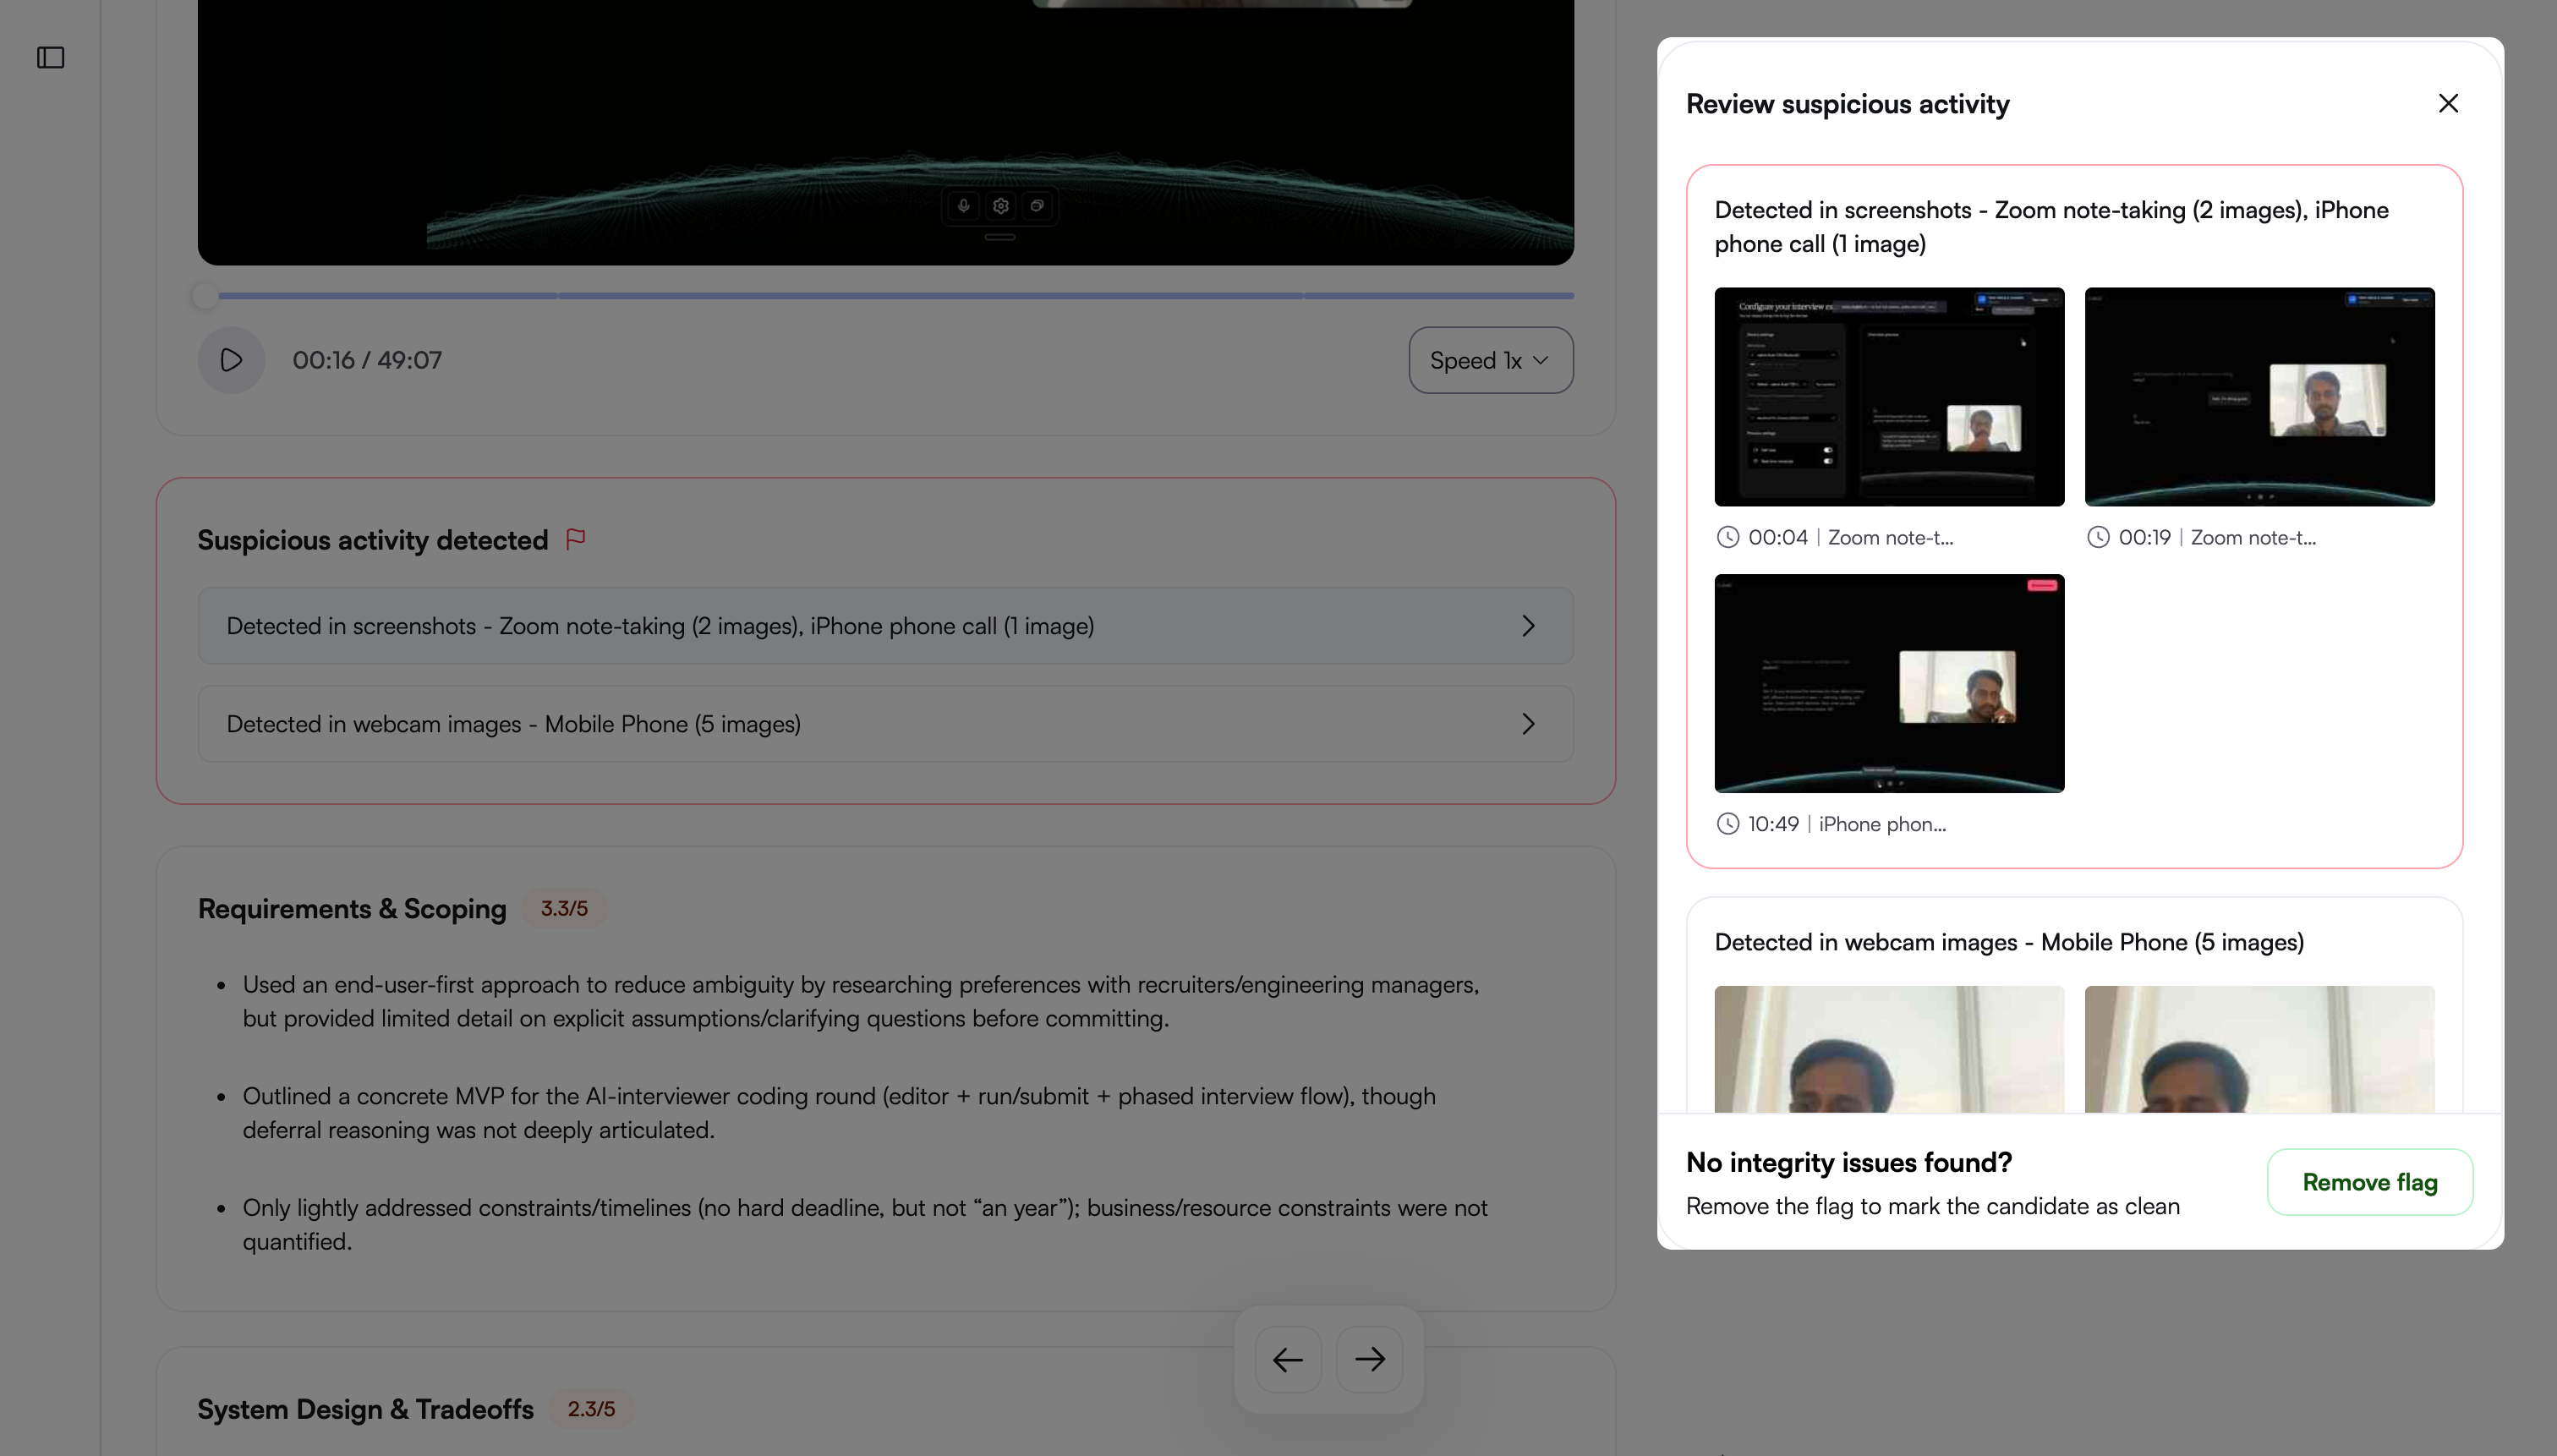Expand 'Detected in screenshots' row chevron
This screenshot has width=2557, height=1456.
[1528, 626]
